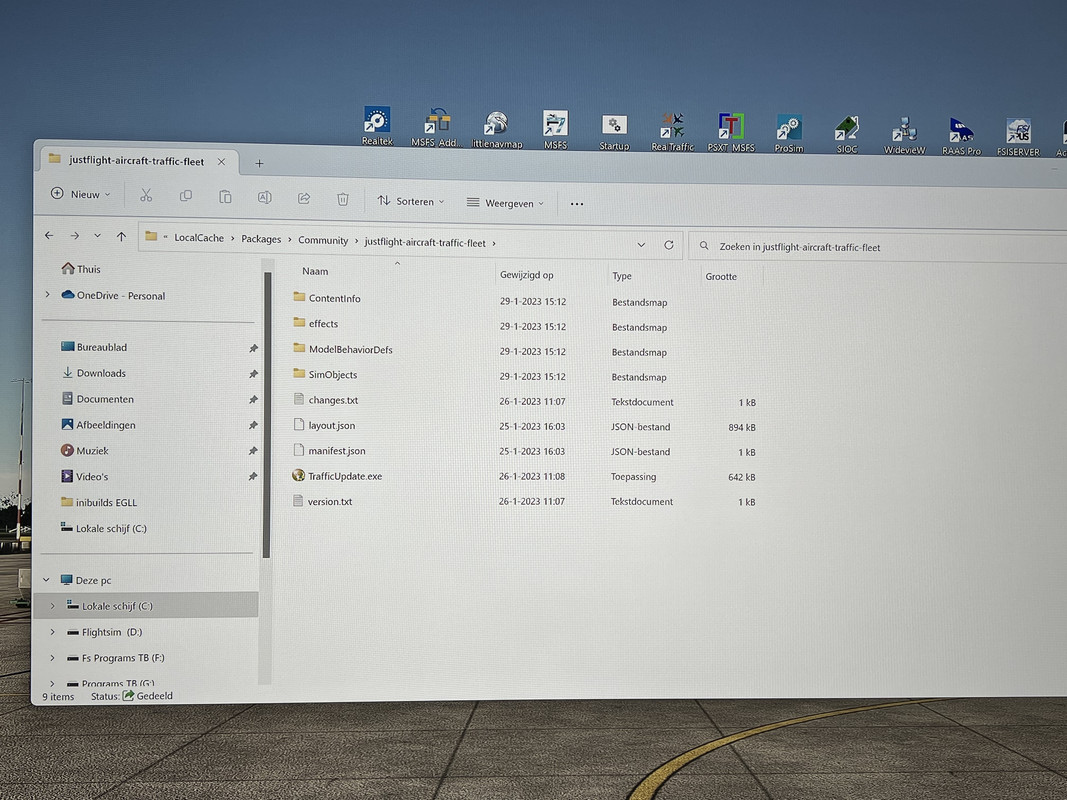Sort by the Naam column header
This screenshot has width=1067, height=800.
pos(315,271)
